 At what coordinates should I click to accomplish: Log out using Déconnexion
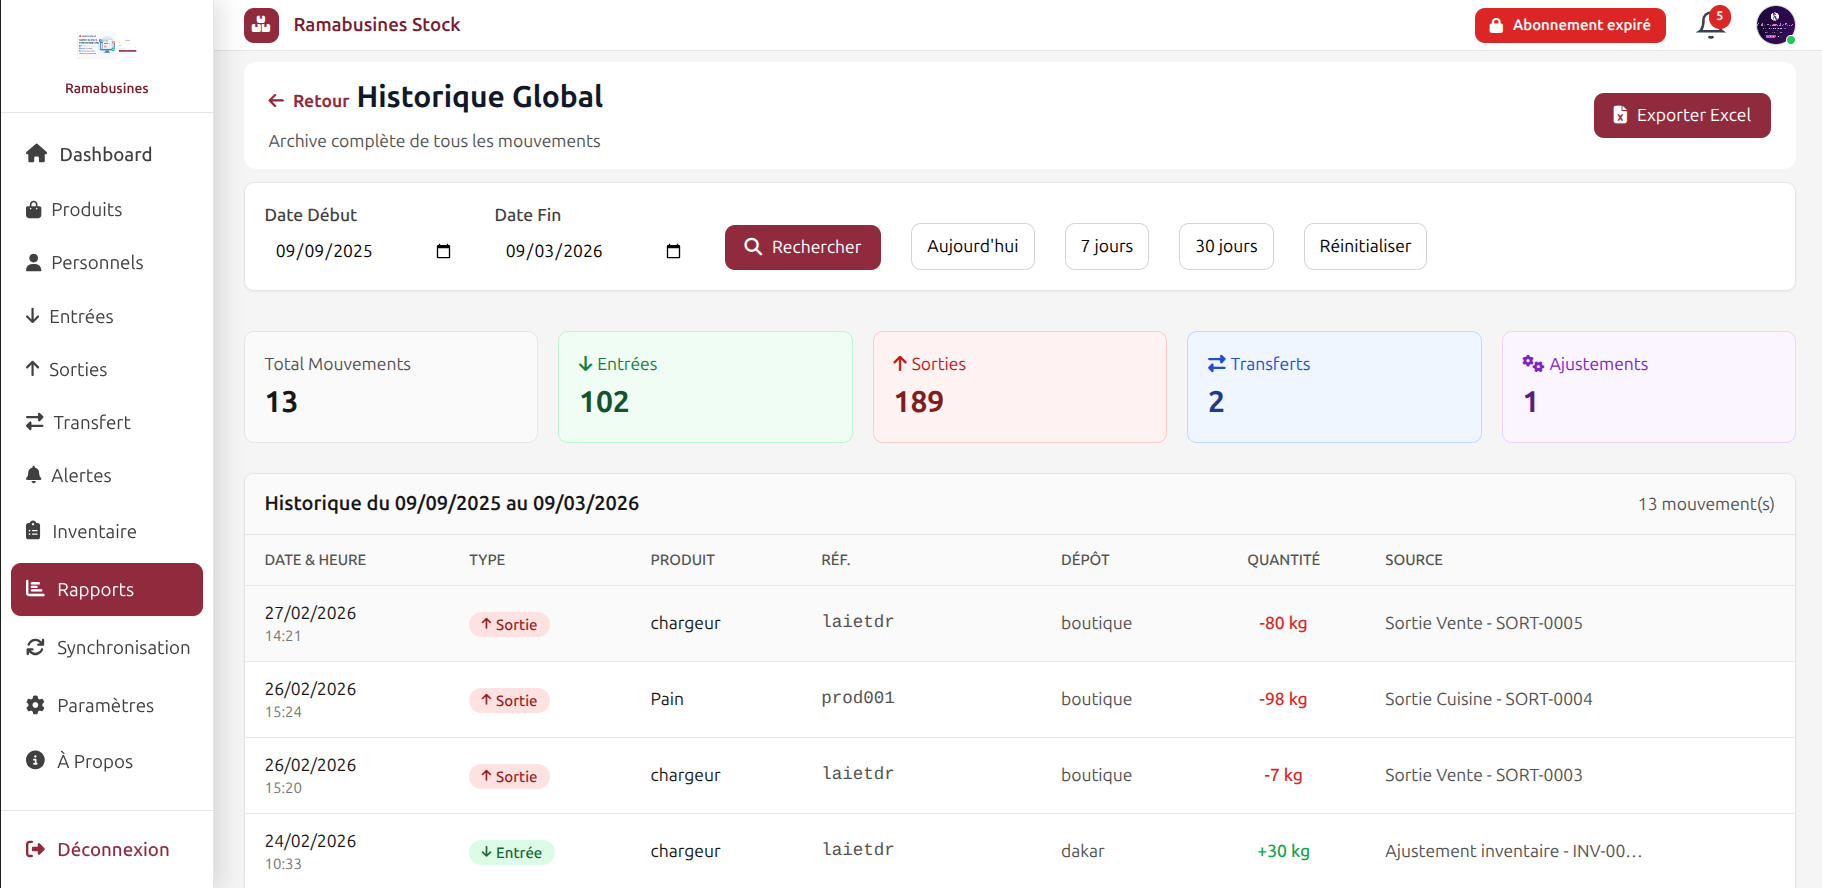112,850
